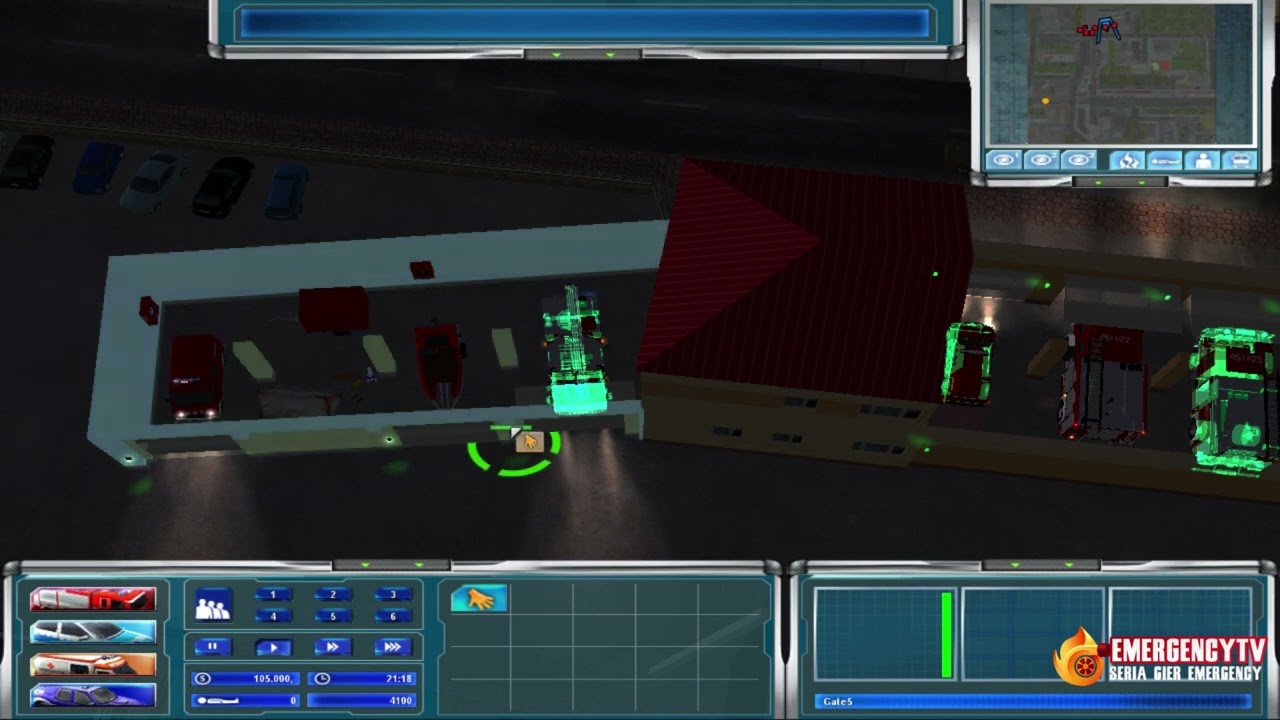Select unit group 4
This screenshot has width=1280, height=720.
(273, 616)
